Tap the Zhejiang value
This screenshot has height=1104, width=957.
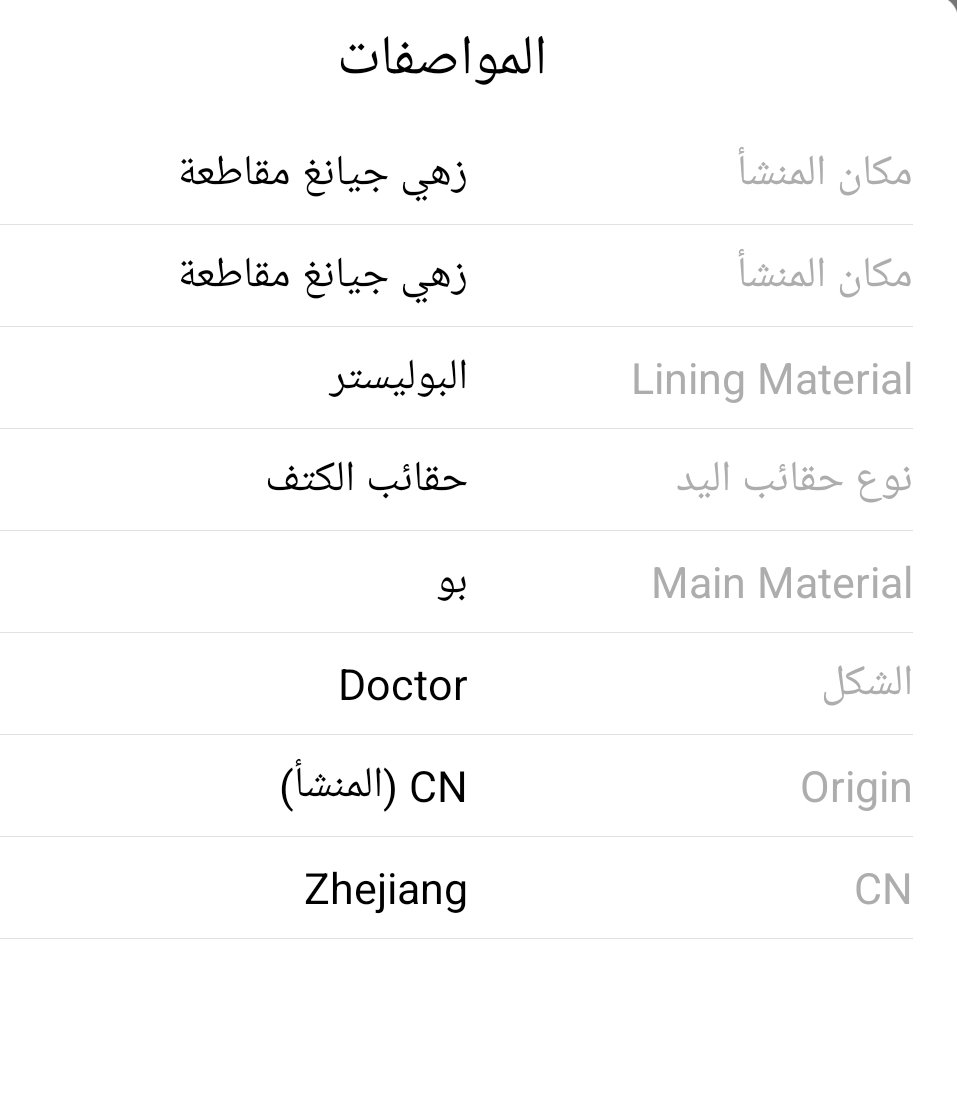(386, 891)
